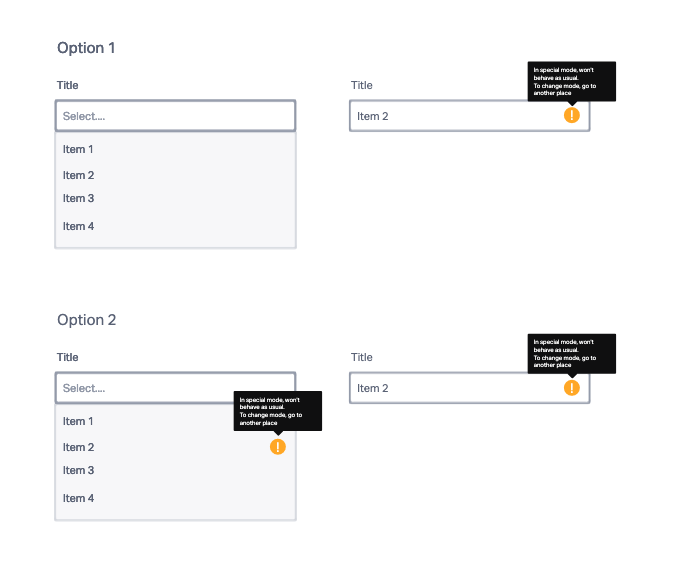674x566 pixels.
Task: Open the Select... dropdown under Option 1
Action: [x=175, y=116]
